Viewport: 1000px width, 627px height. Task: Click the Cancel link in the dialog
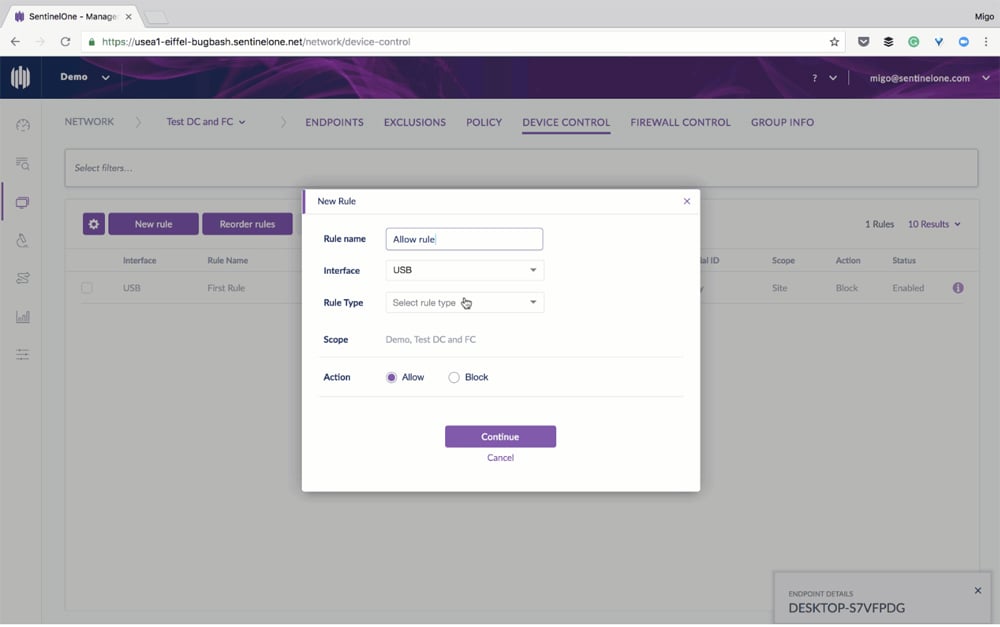pyautogui.click(x=500, y=457)
